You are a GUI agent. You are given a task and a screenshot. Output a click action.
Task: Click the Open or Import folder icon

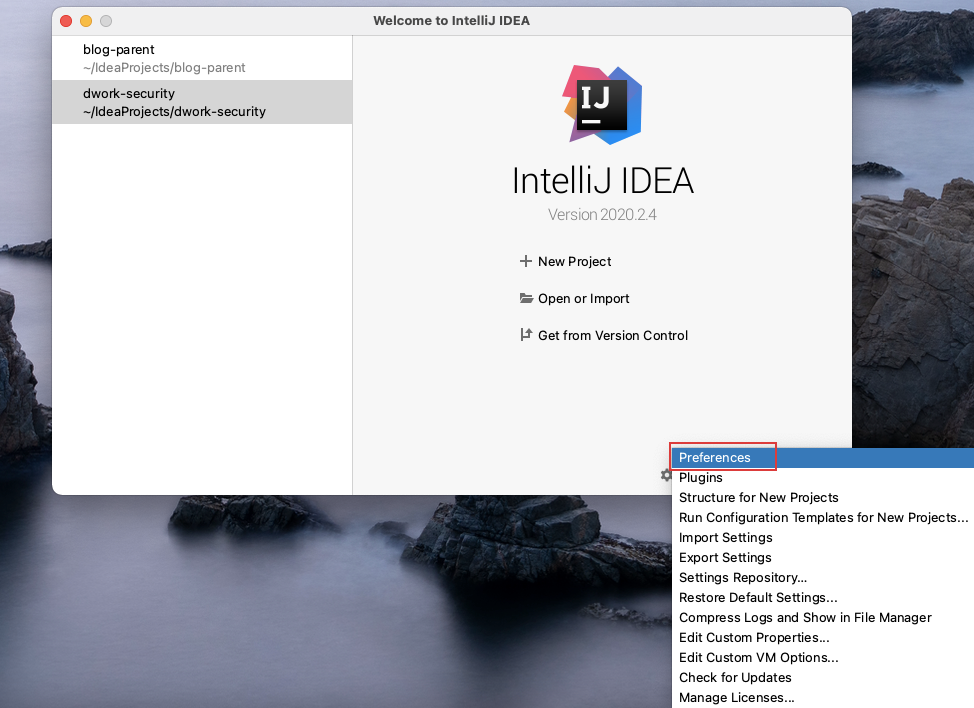[526, 298]
